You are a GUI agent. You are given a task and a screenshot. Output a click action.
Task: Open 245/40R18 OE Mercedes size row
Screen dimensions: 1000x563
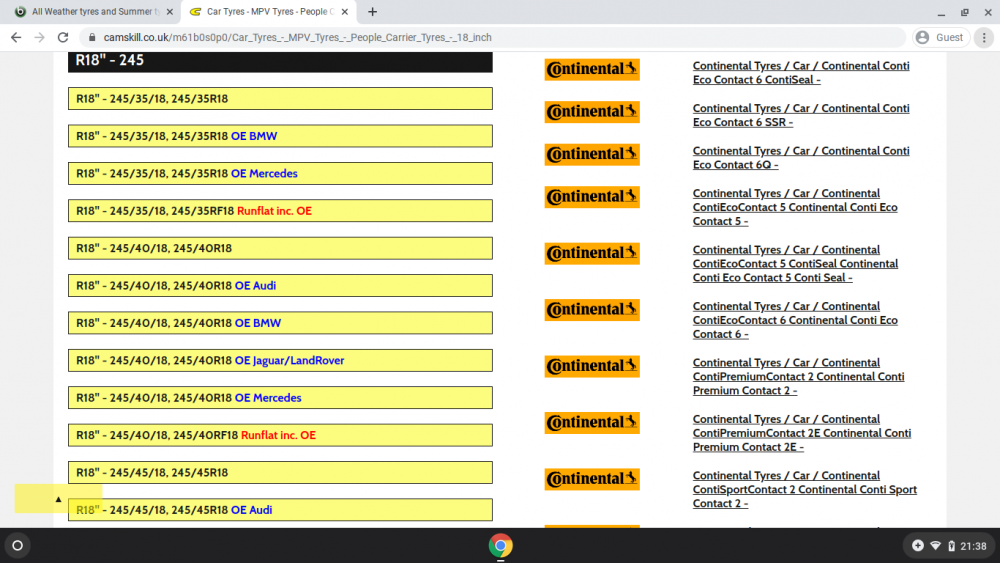pyautogui.click(x=280, y=398)
